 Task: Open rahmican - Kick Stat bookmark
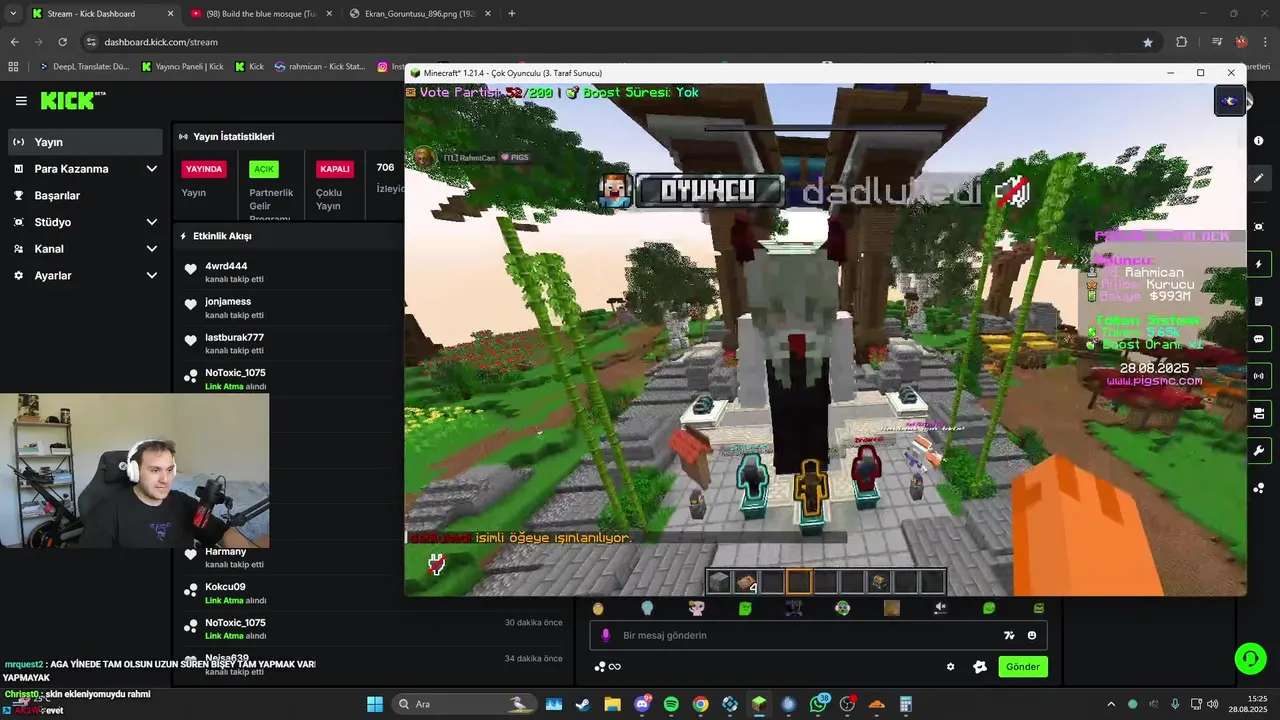point(319,67)
